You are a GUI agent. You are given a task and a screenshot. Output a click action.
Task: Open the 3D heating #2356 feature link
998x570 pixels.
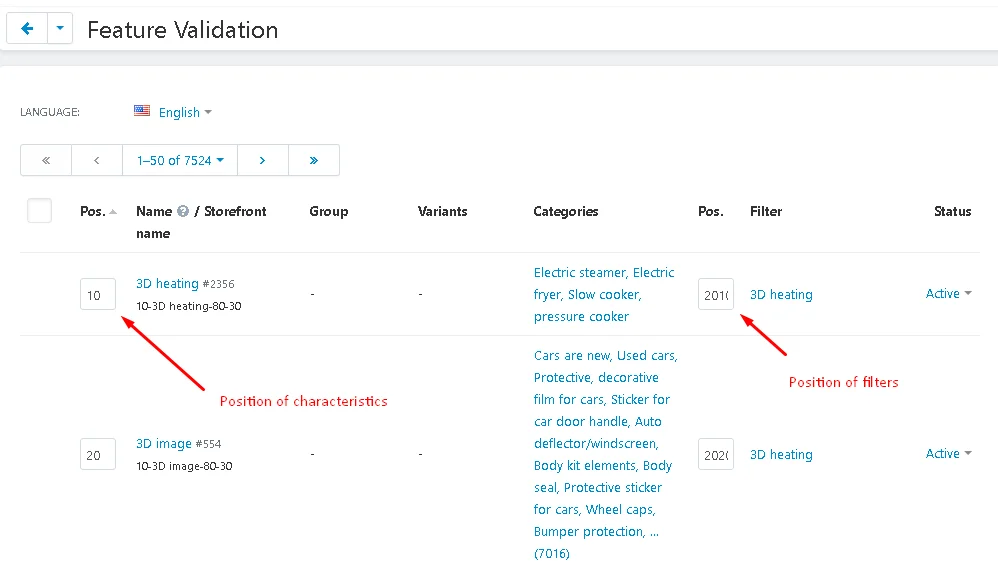[167, 284]
